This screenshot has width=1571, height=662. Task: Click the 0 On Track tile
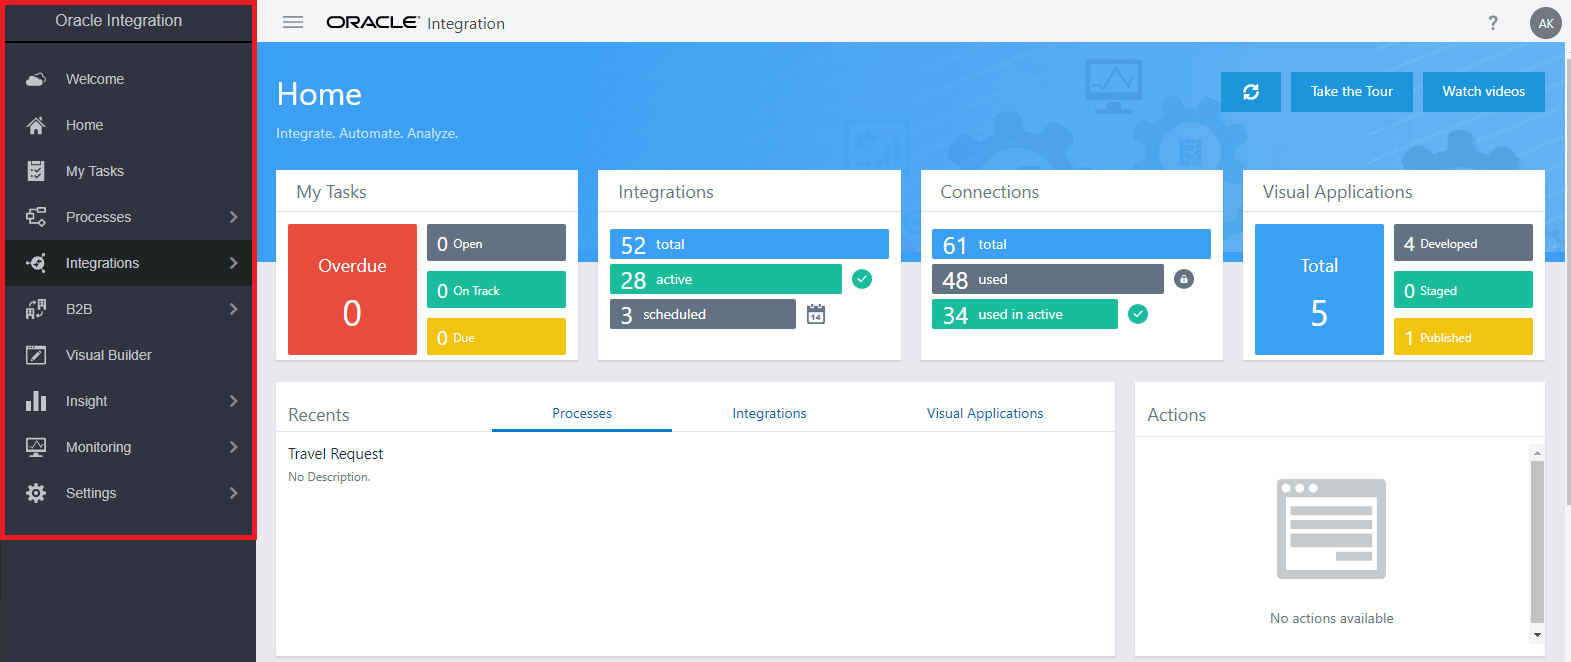click(x=496, y=290)
